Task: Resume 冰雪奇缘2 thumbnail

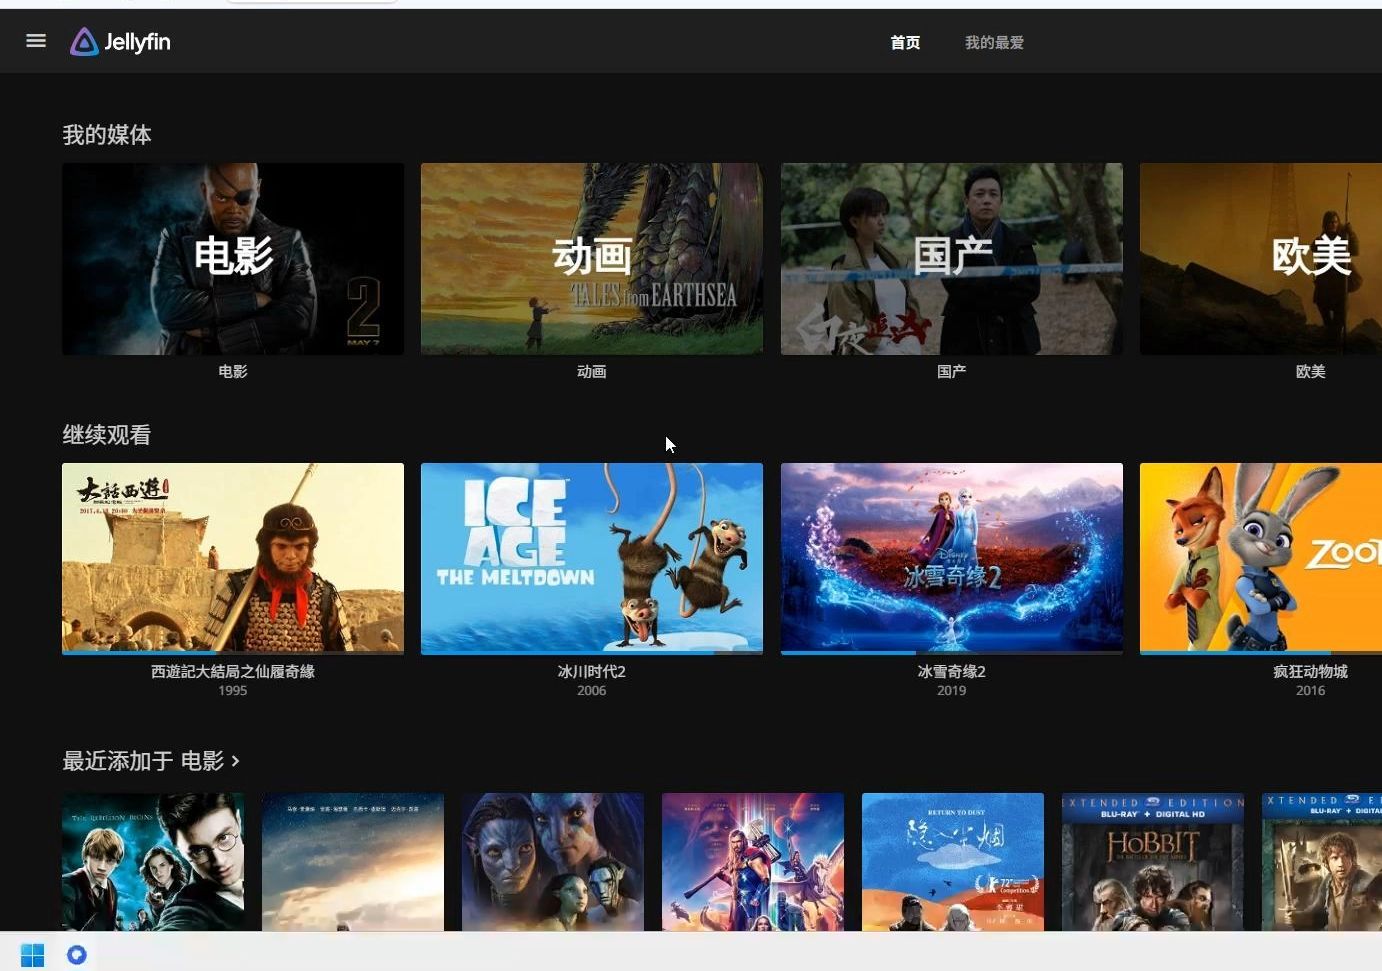Action: coord(952,558)
